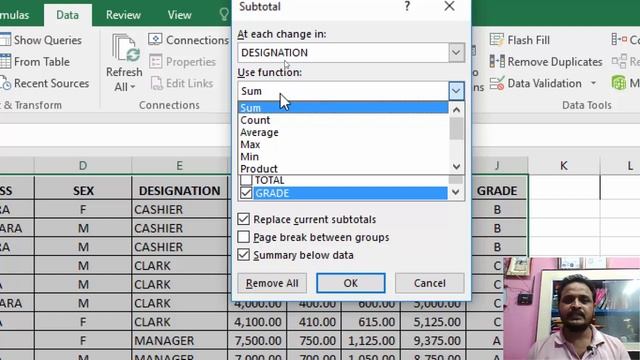Image resolution: width=640 pixels, height=360 pixels.
Task: Click the Refresh All icon
Action: coord(127,48)
